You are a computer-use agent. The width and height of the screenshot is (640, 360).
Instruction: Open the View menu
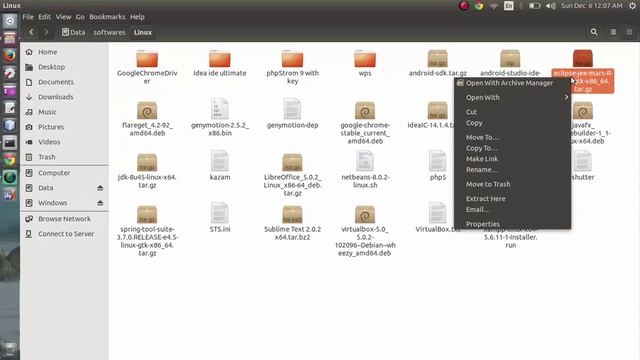point(63,17)
